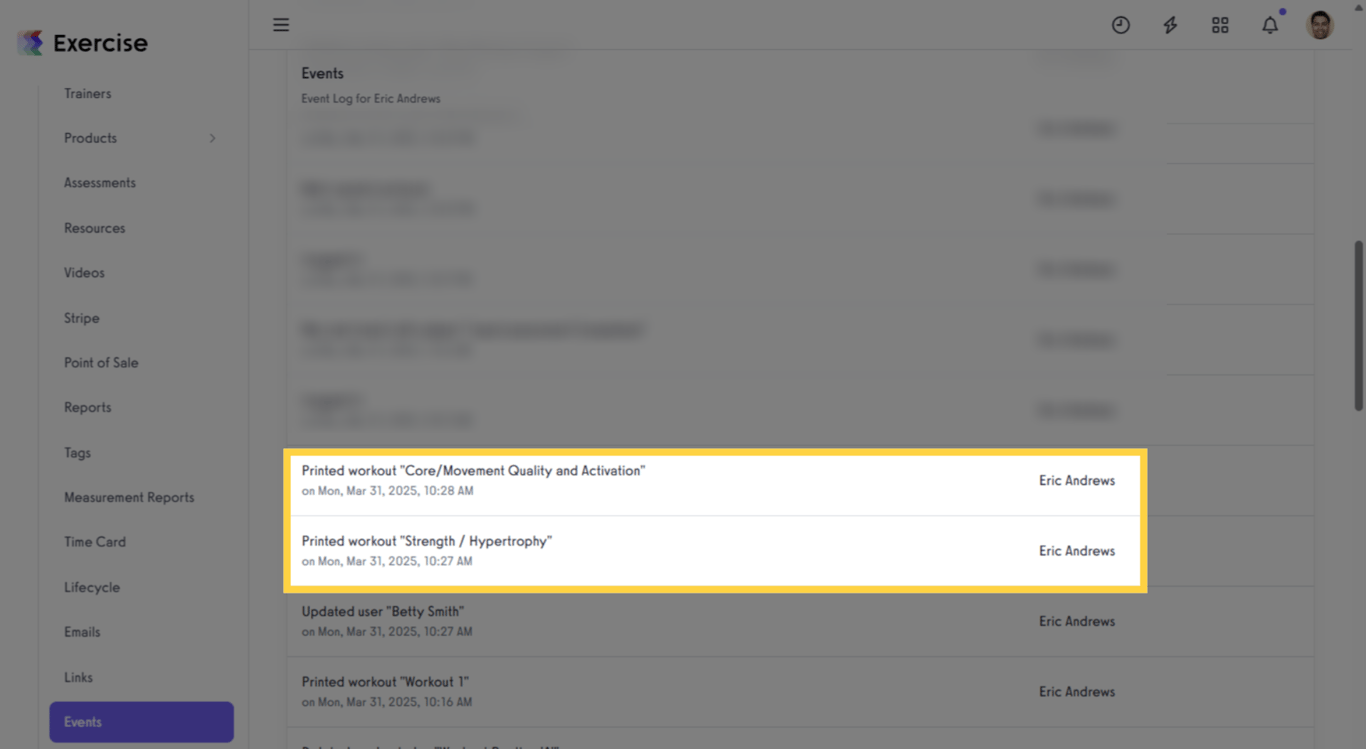Click the Exercise logo icon
Screen dimensions: 1366x749
[x=31, y=43]
